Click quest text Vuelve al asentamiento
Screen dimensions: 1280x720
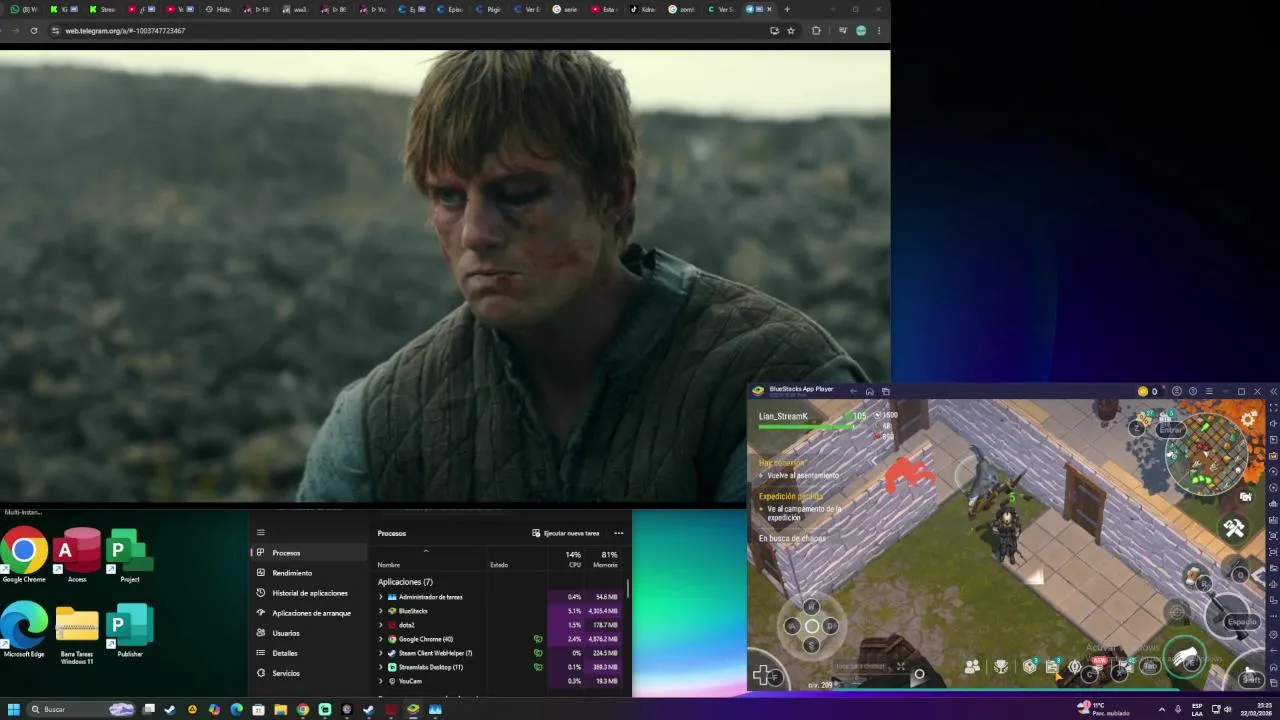803,476
